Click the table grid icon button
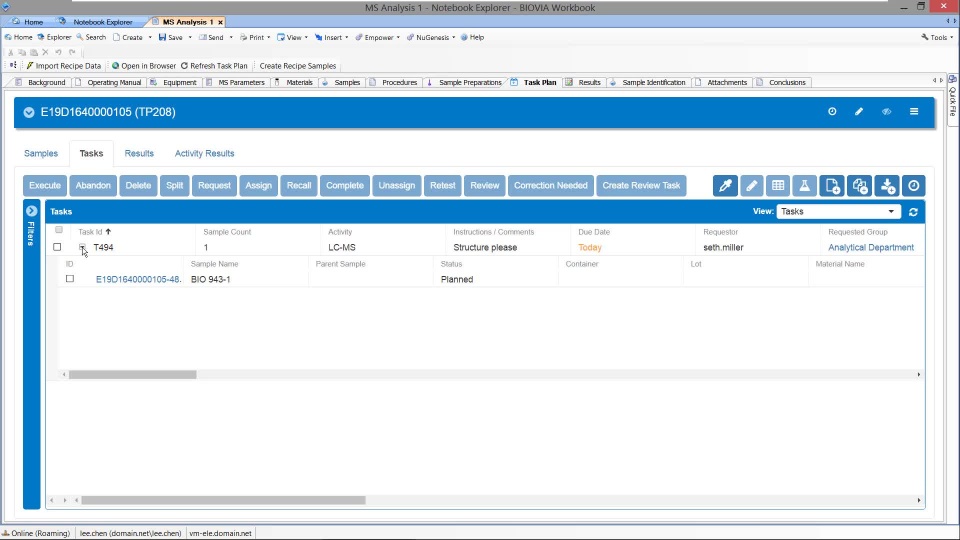The height and width of the screenshot is (540, 960). [778, 186]
